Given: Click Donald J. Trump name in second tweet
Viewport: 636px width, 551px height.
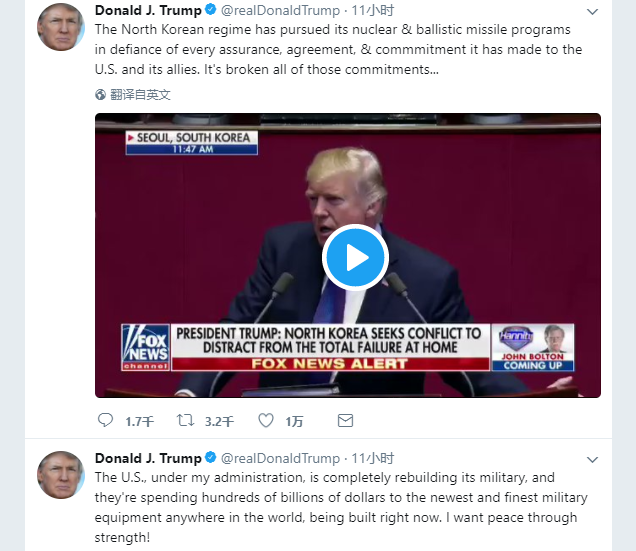Looking at the screenshot, I should click(148, 458).
